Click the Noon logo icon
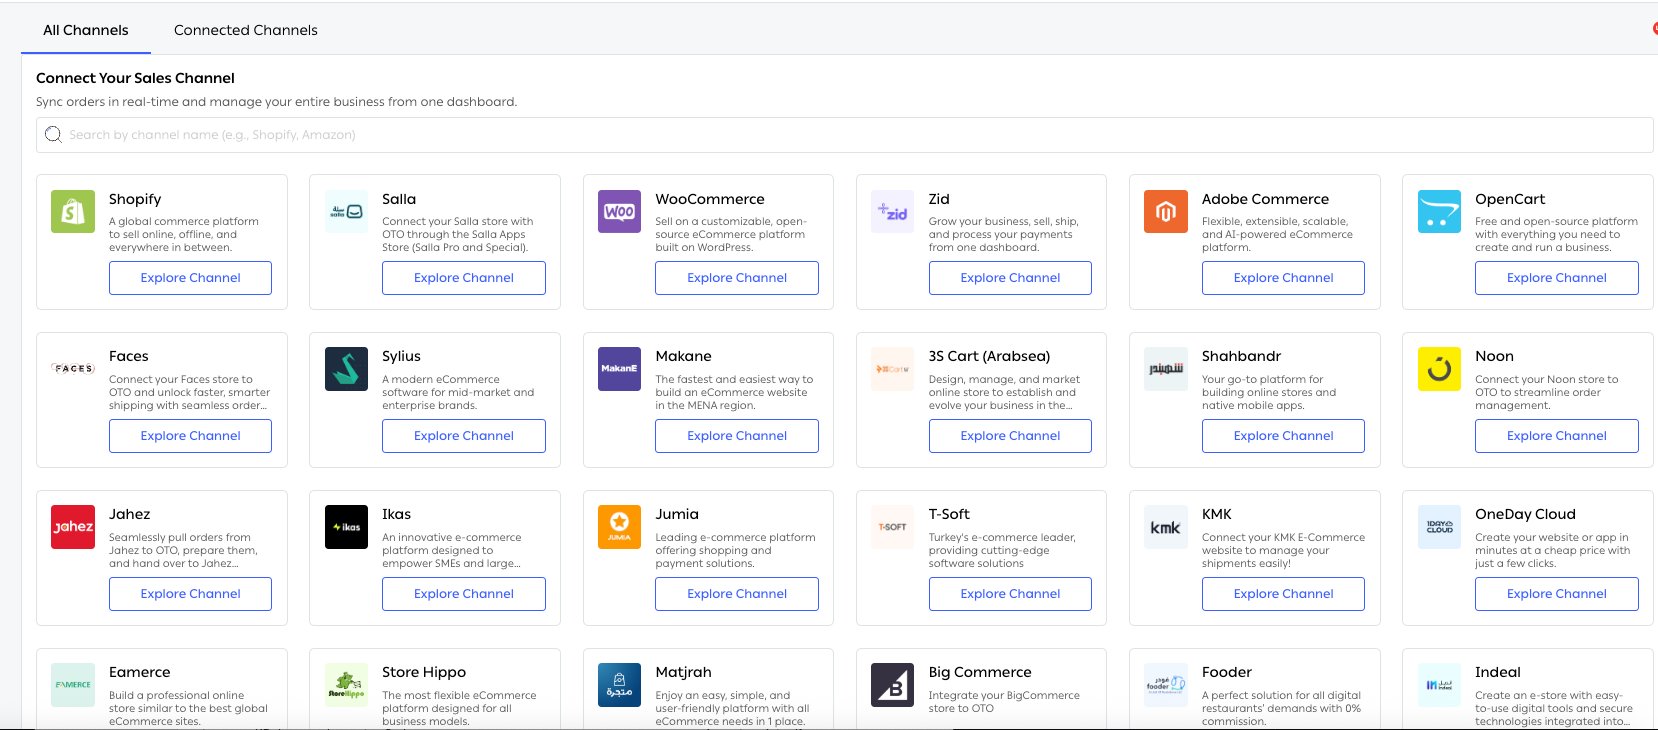Viewport: 1658px width, 730px height. 1439,369
